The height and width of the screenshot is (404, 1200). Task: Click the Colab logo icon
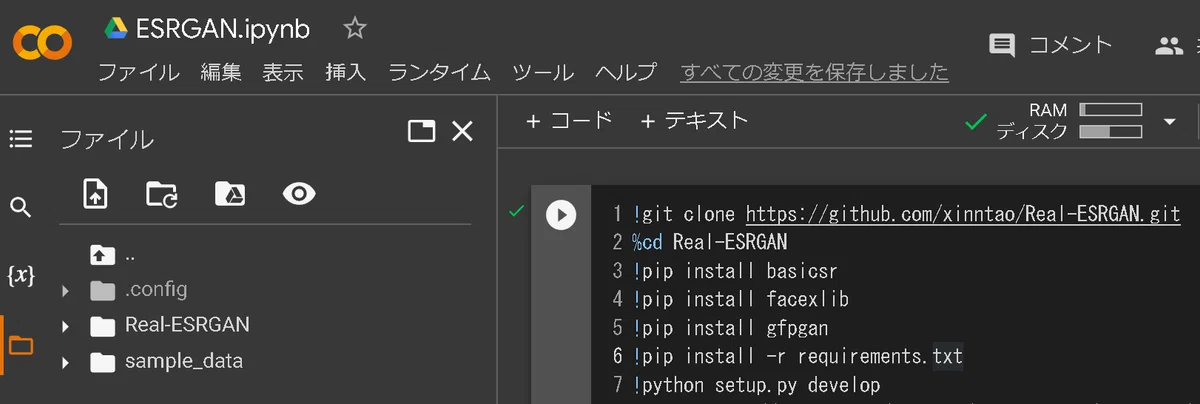tap(42, 43)
